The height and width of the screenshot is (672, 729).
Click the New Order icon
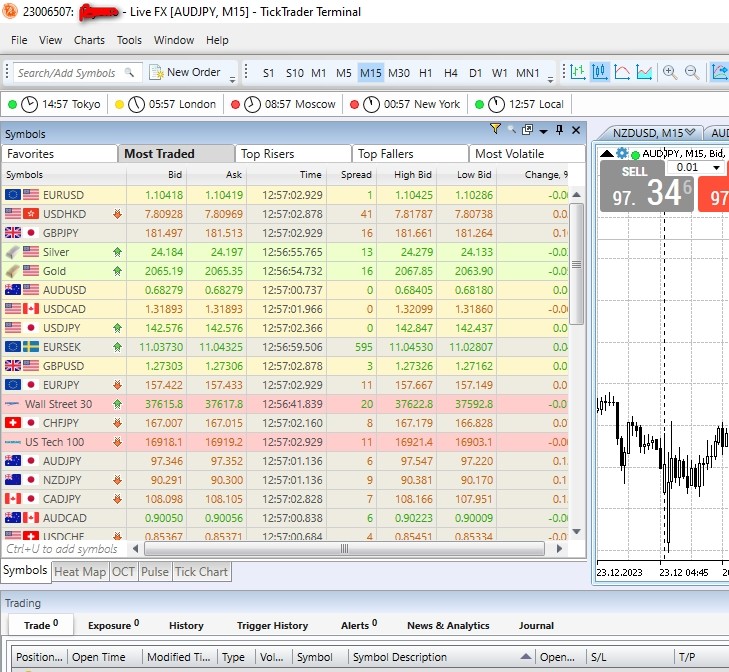pos(156,73)
